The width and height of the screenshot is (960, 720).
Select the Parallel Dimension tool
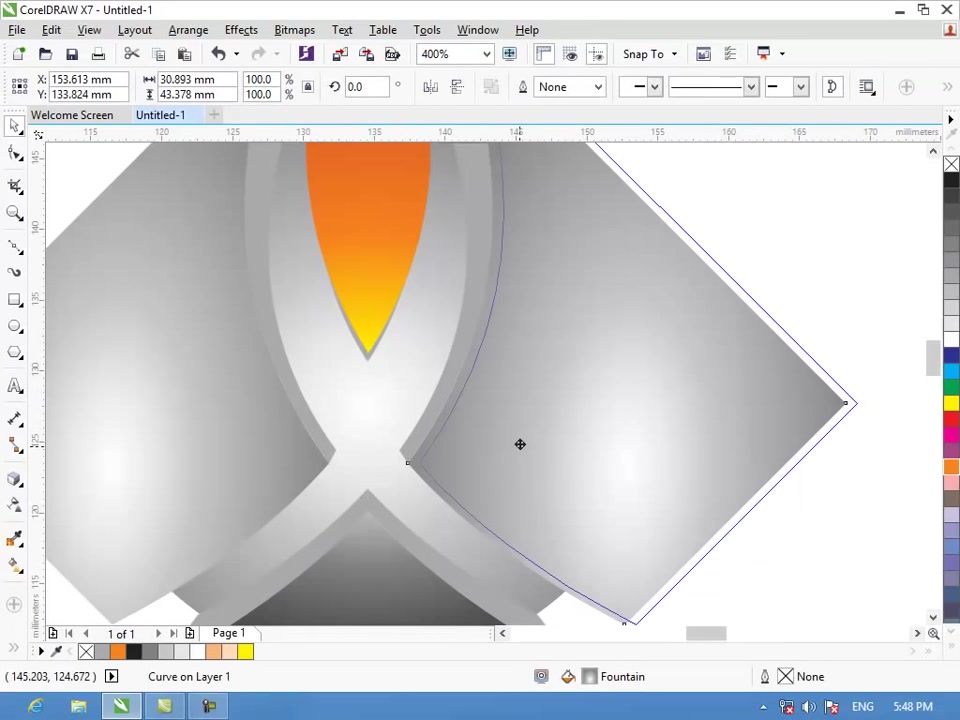(x=14, y=419)
